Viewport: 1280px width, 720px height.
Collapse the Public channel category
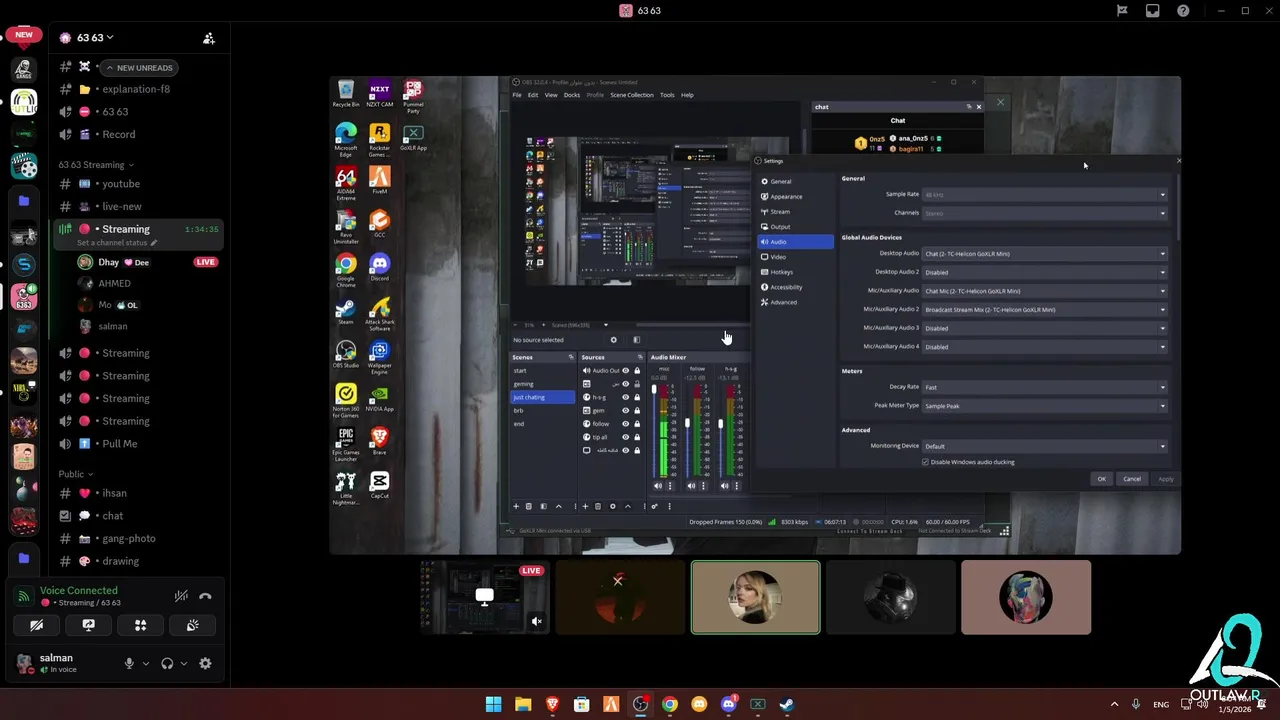click(76, 474)
